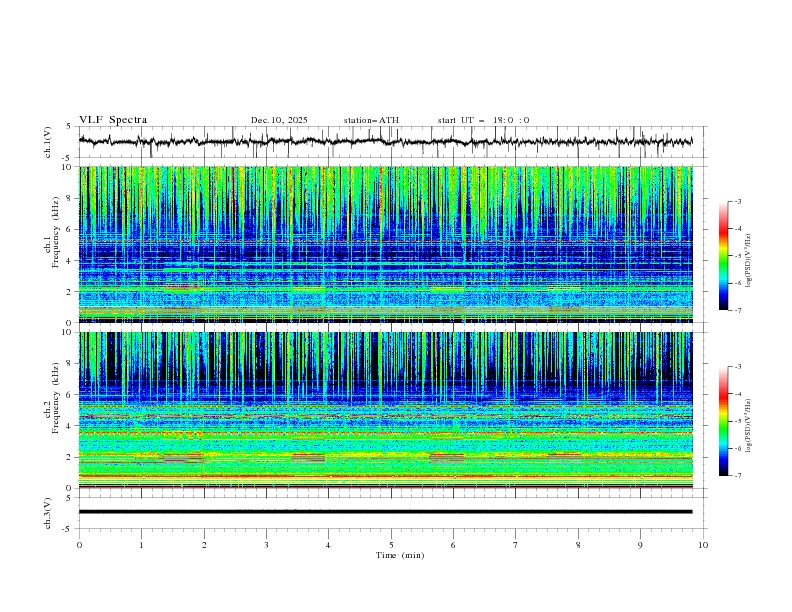
Task: Click the "ch.1(V)" axis label
Action: coord(48,142)
